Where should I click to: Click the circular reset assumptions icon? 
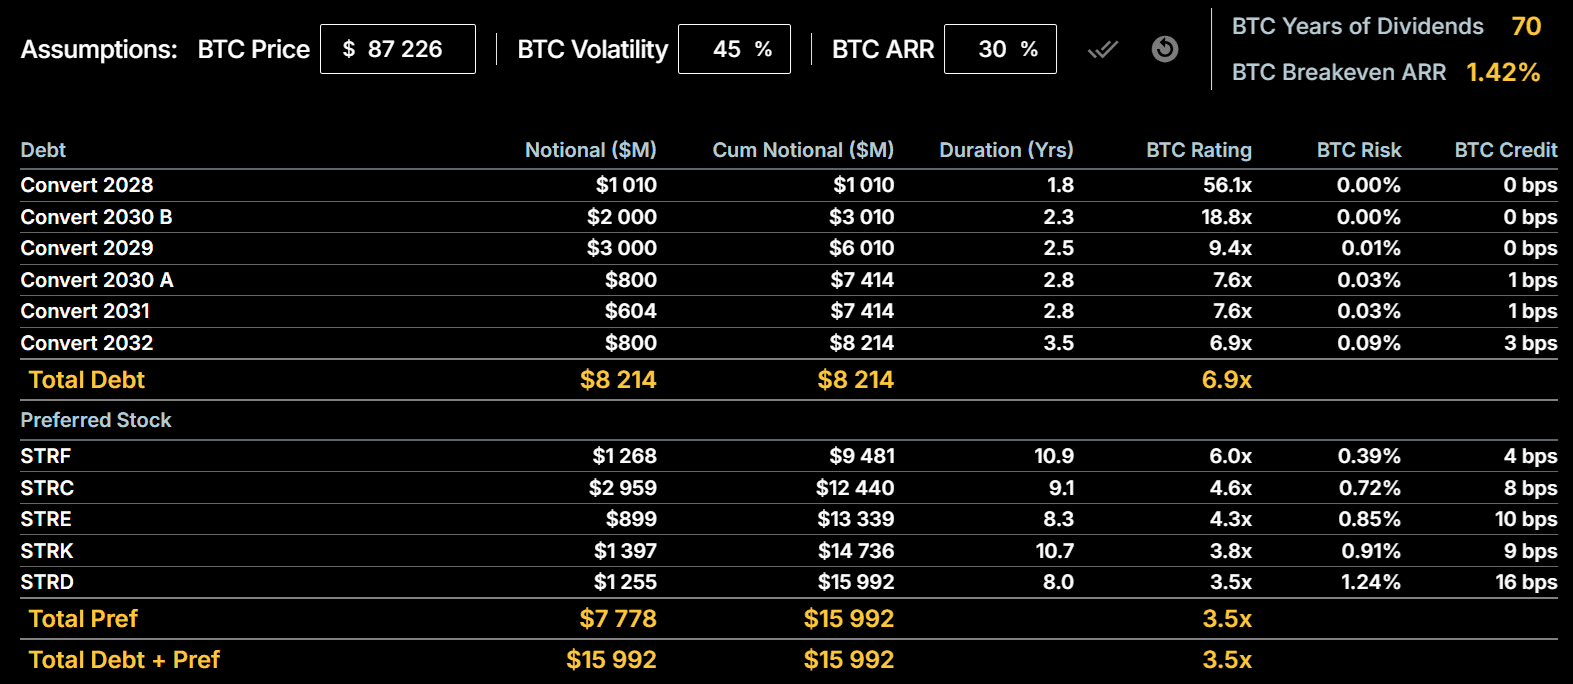point(1165,49)
